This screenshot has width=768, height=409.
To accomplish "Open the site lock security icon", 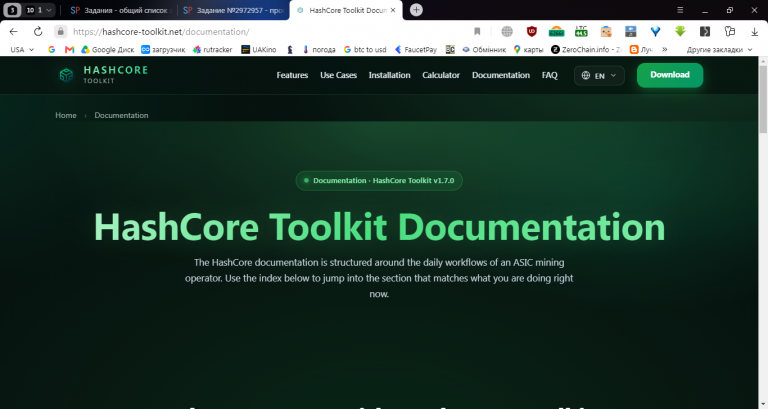I will click(x=60, y=31).
